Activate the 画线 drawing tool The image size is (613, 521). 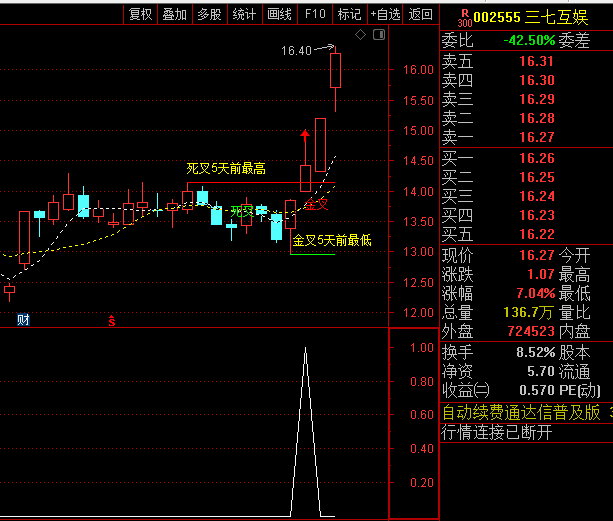280,14
